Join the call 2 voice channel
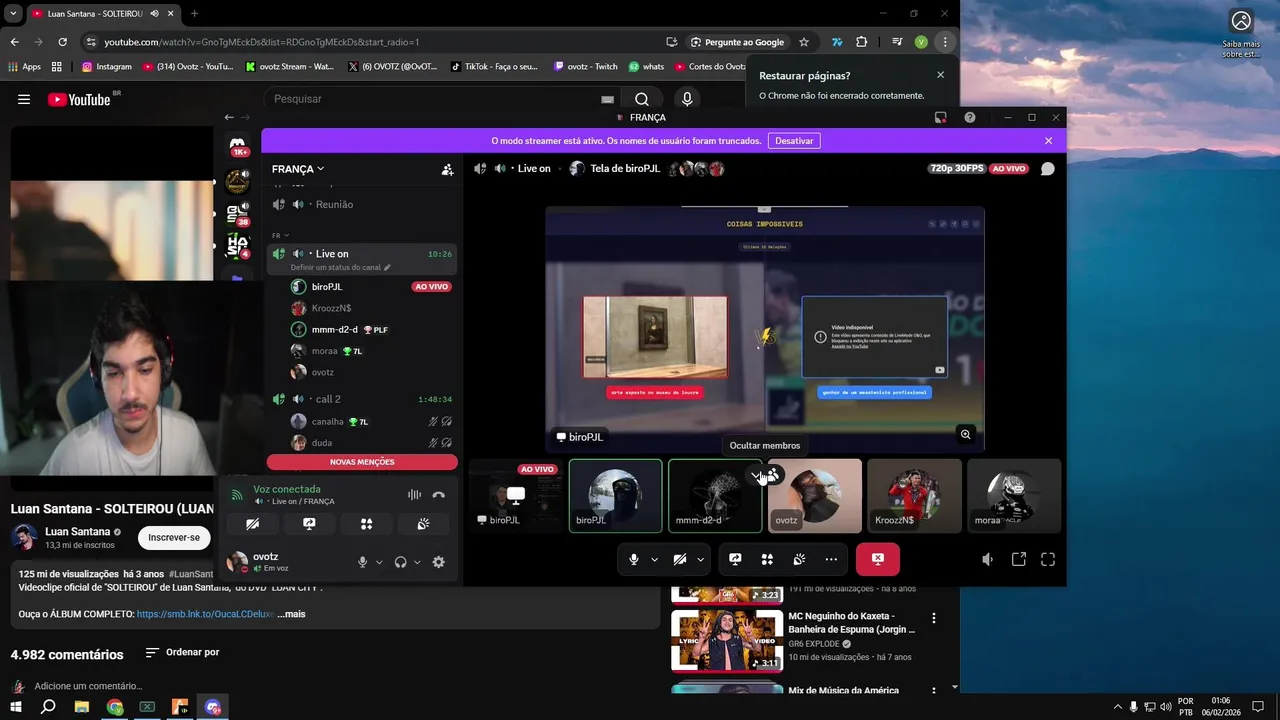The width and height of the screenshot is (1280, 720). pos(362,399)
